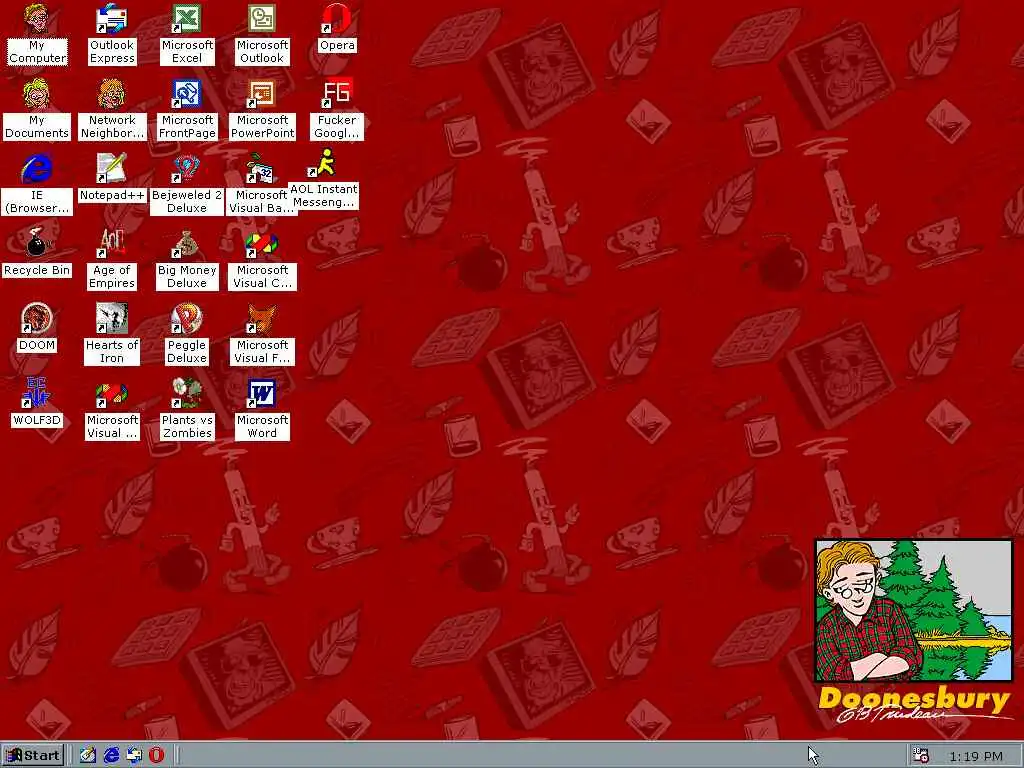Image resolution: width=1024 pixels, height=768 pixels.
Task: Open the Start menu
Action: 33,756
